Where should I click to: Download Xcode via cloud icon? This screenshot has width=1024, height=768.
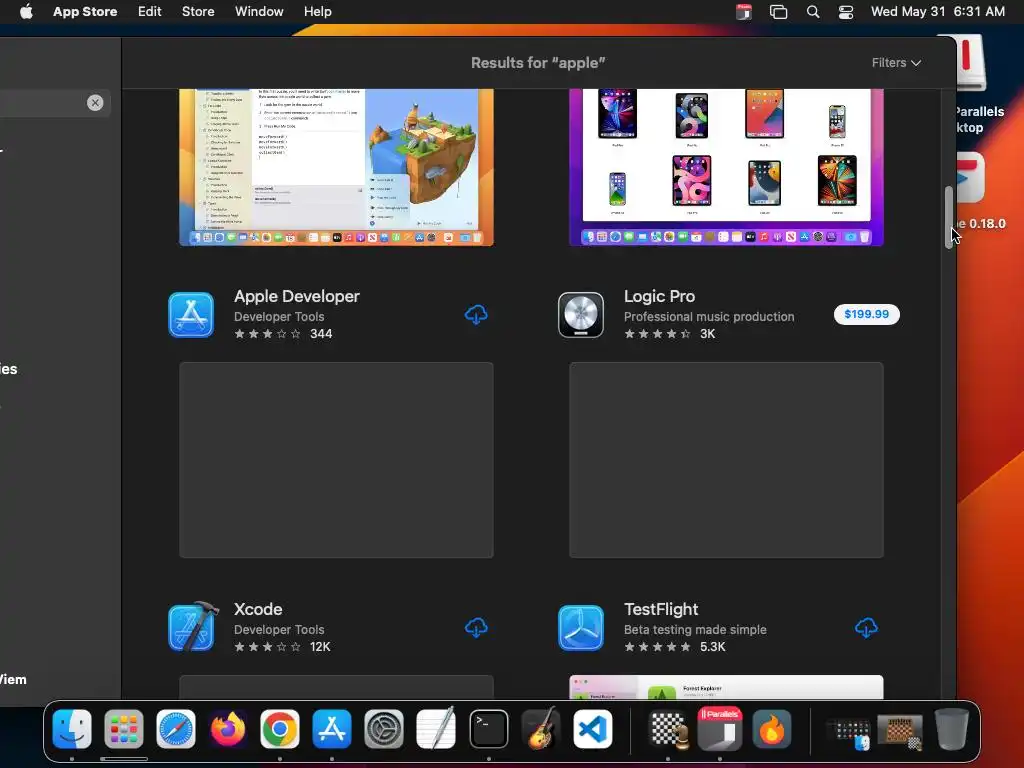click(x=476, y=628)
